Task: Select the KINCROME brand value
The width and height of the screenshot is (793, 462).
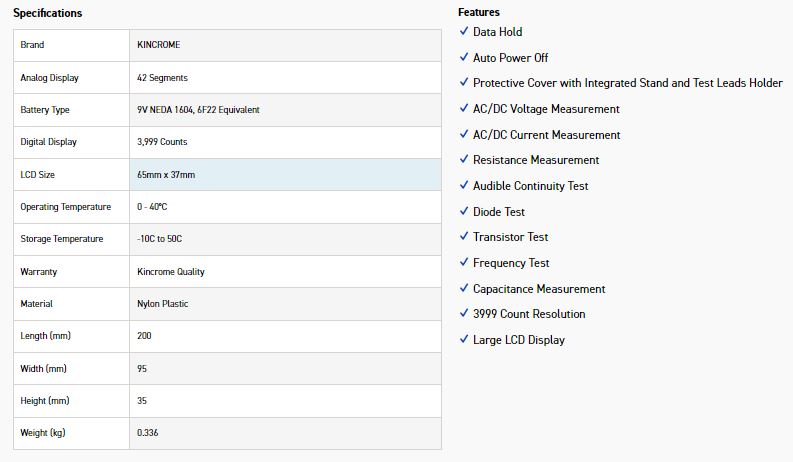Action: 158,45
